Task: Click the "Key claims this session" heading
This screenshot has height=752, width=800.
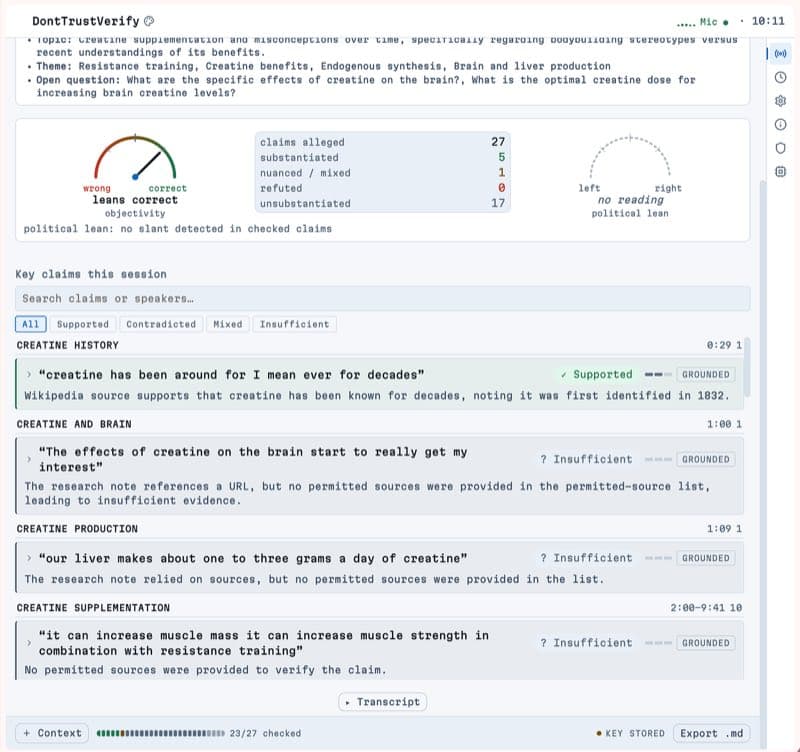Action: tap(91, 274)
